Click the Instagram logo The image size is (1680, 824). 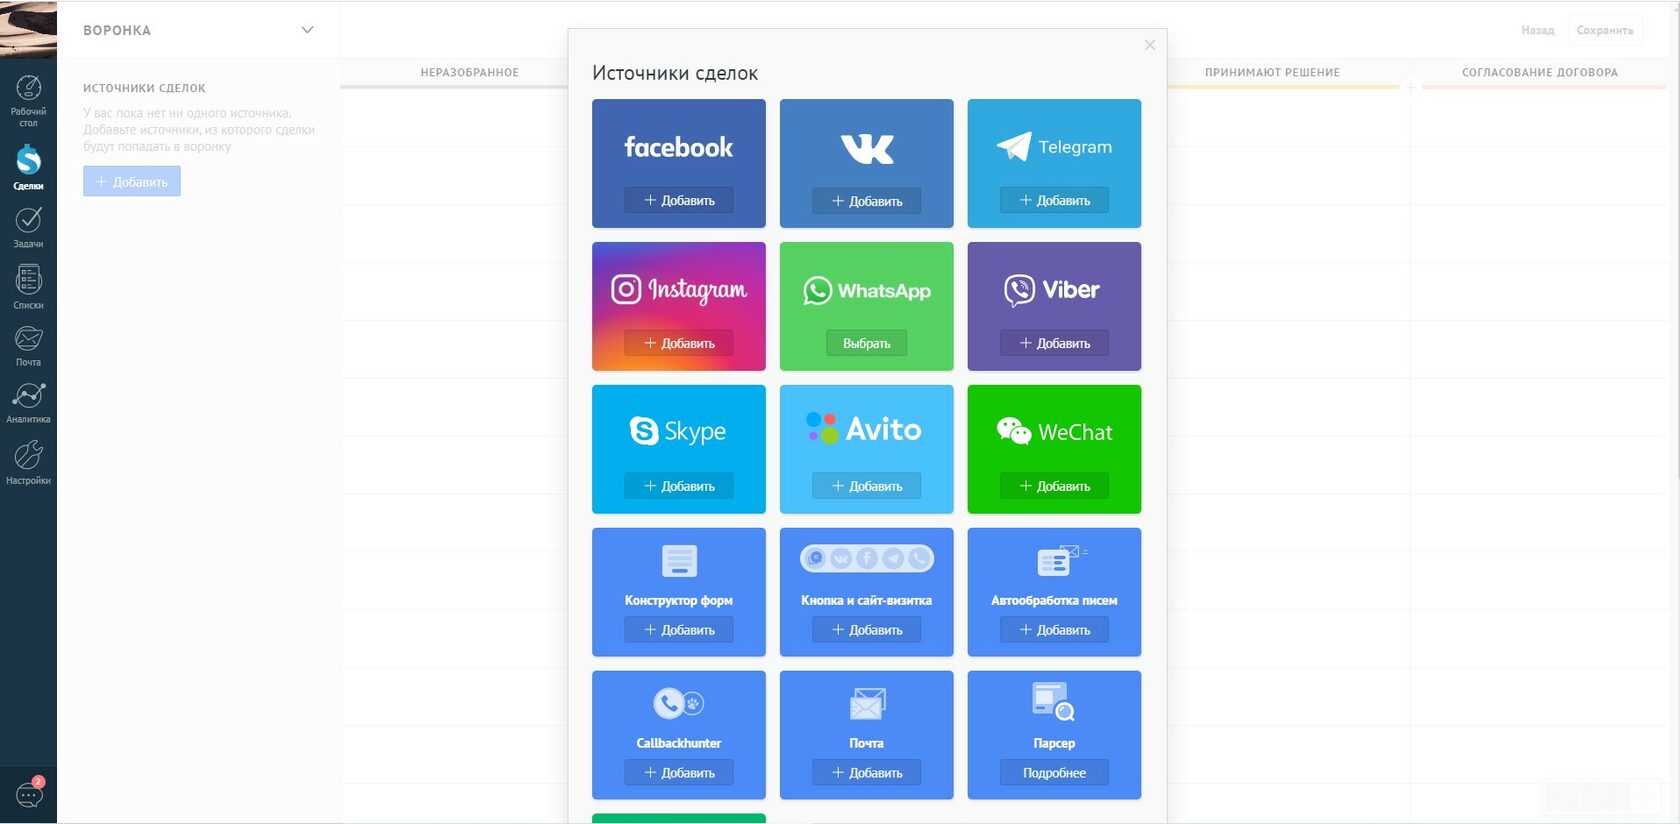click(679, 290)
